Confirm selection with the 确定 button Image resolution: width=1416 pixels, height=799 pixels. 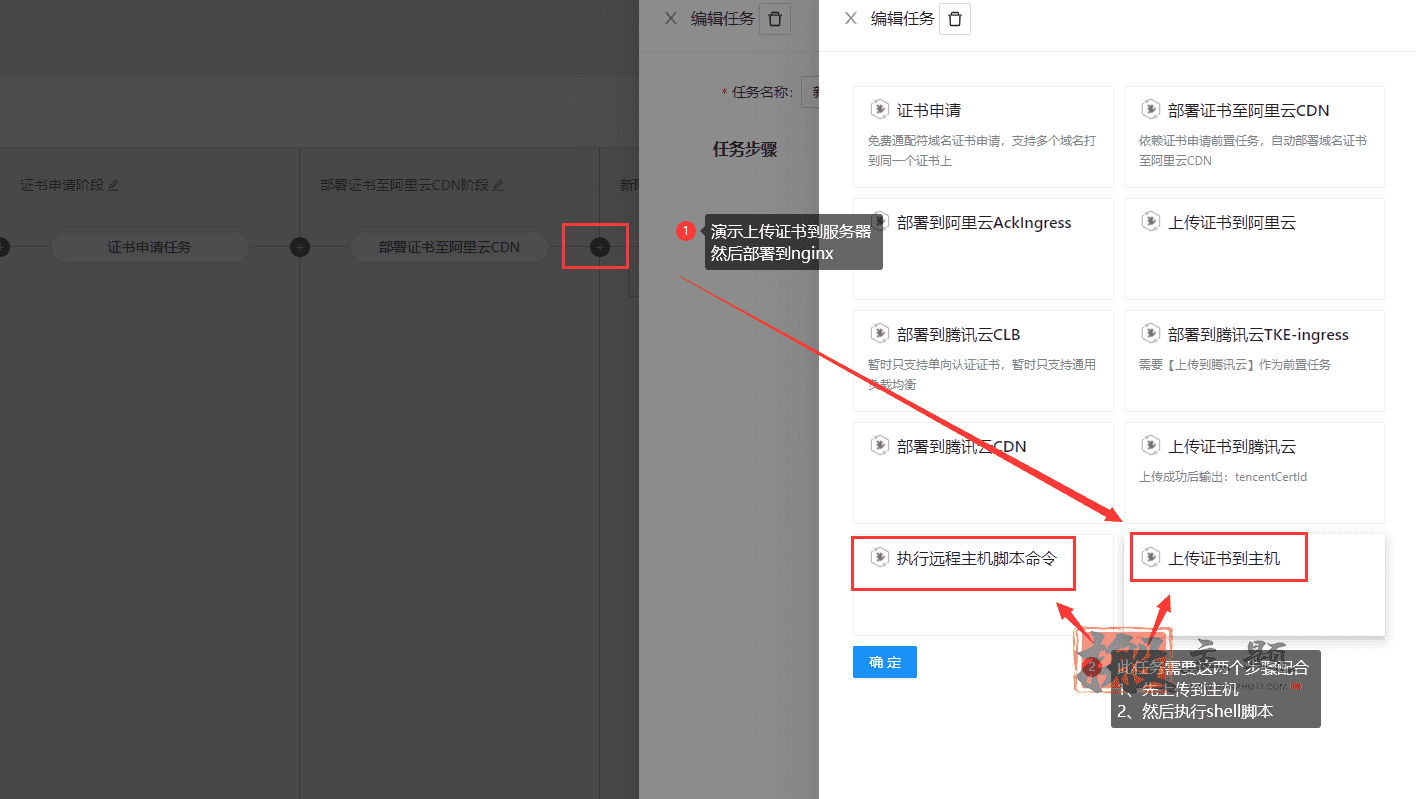tap(885, 662)
